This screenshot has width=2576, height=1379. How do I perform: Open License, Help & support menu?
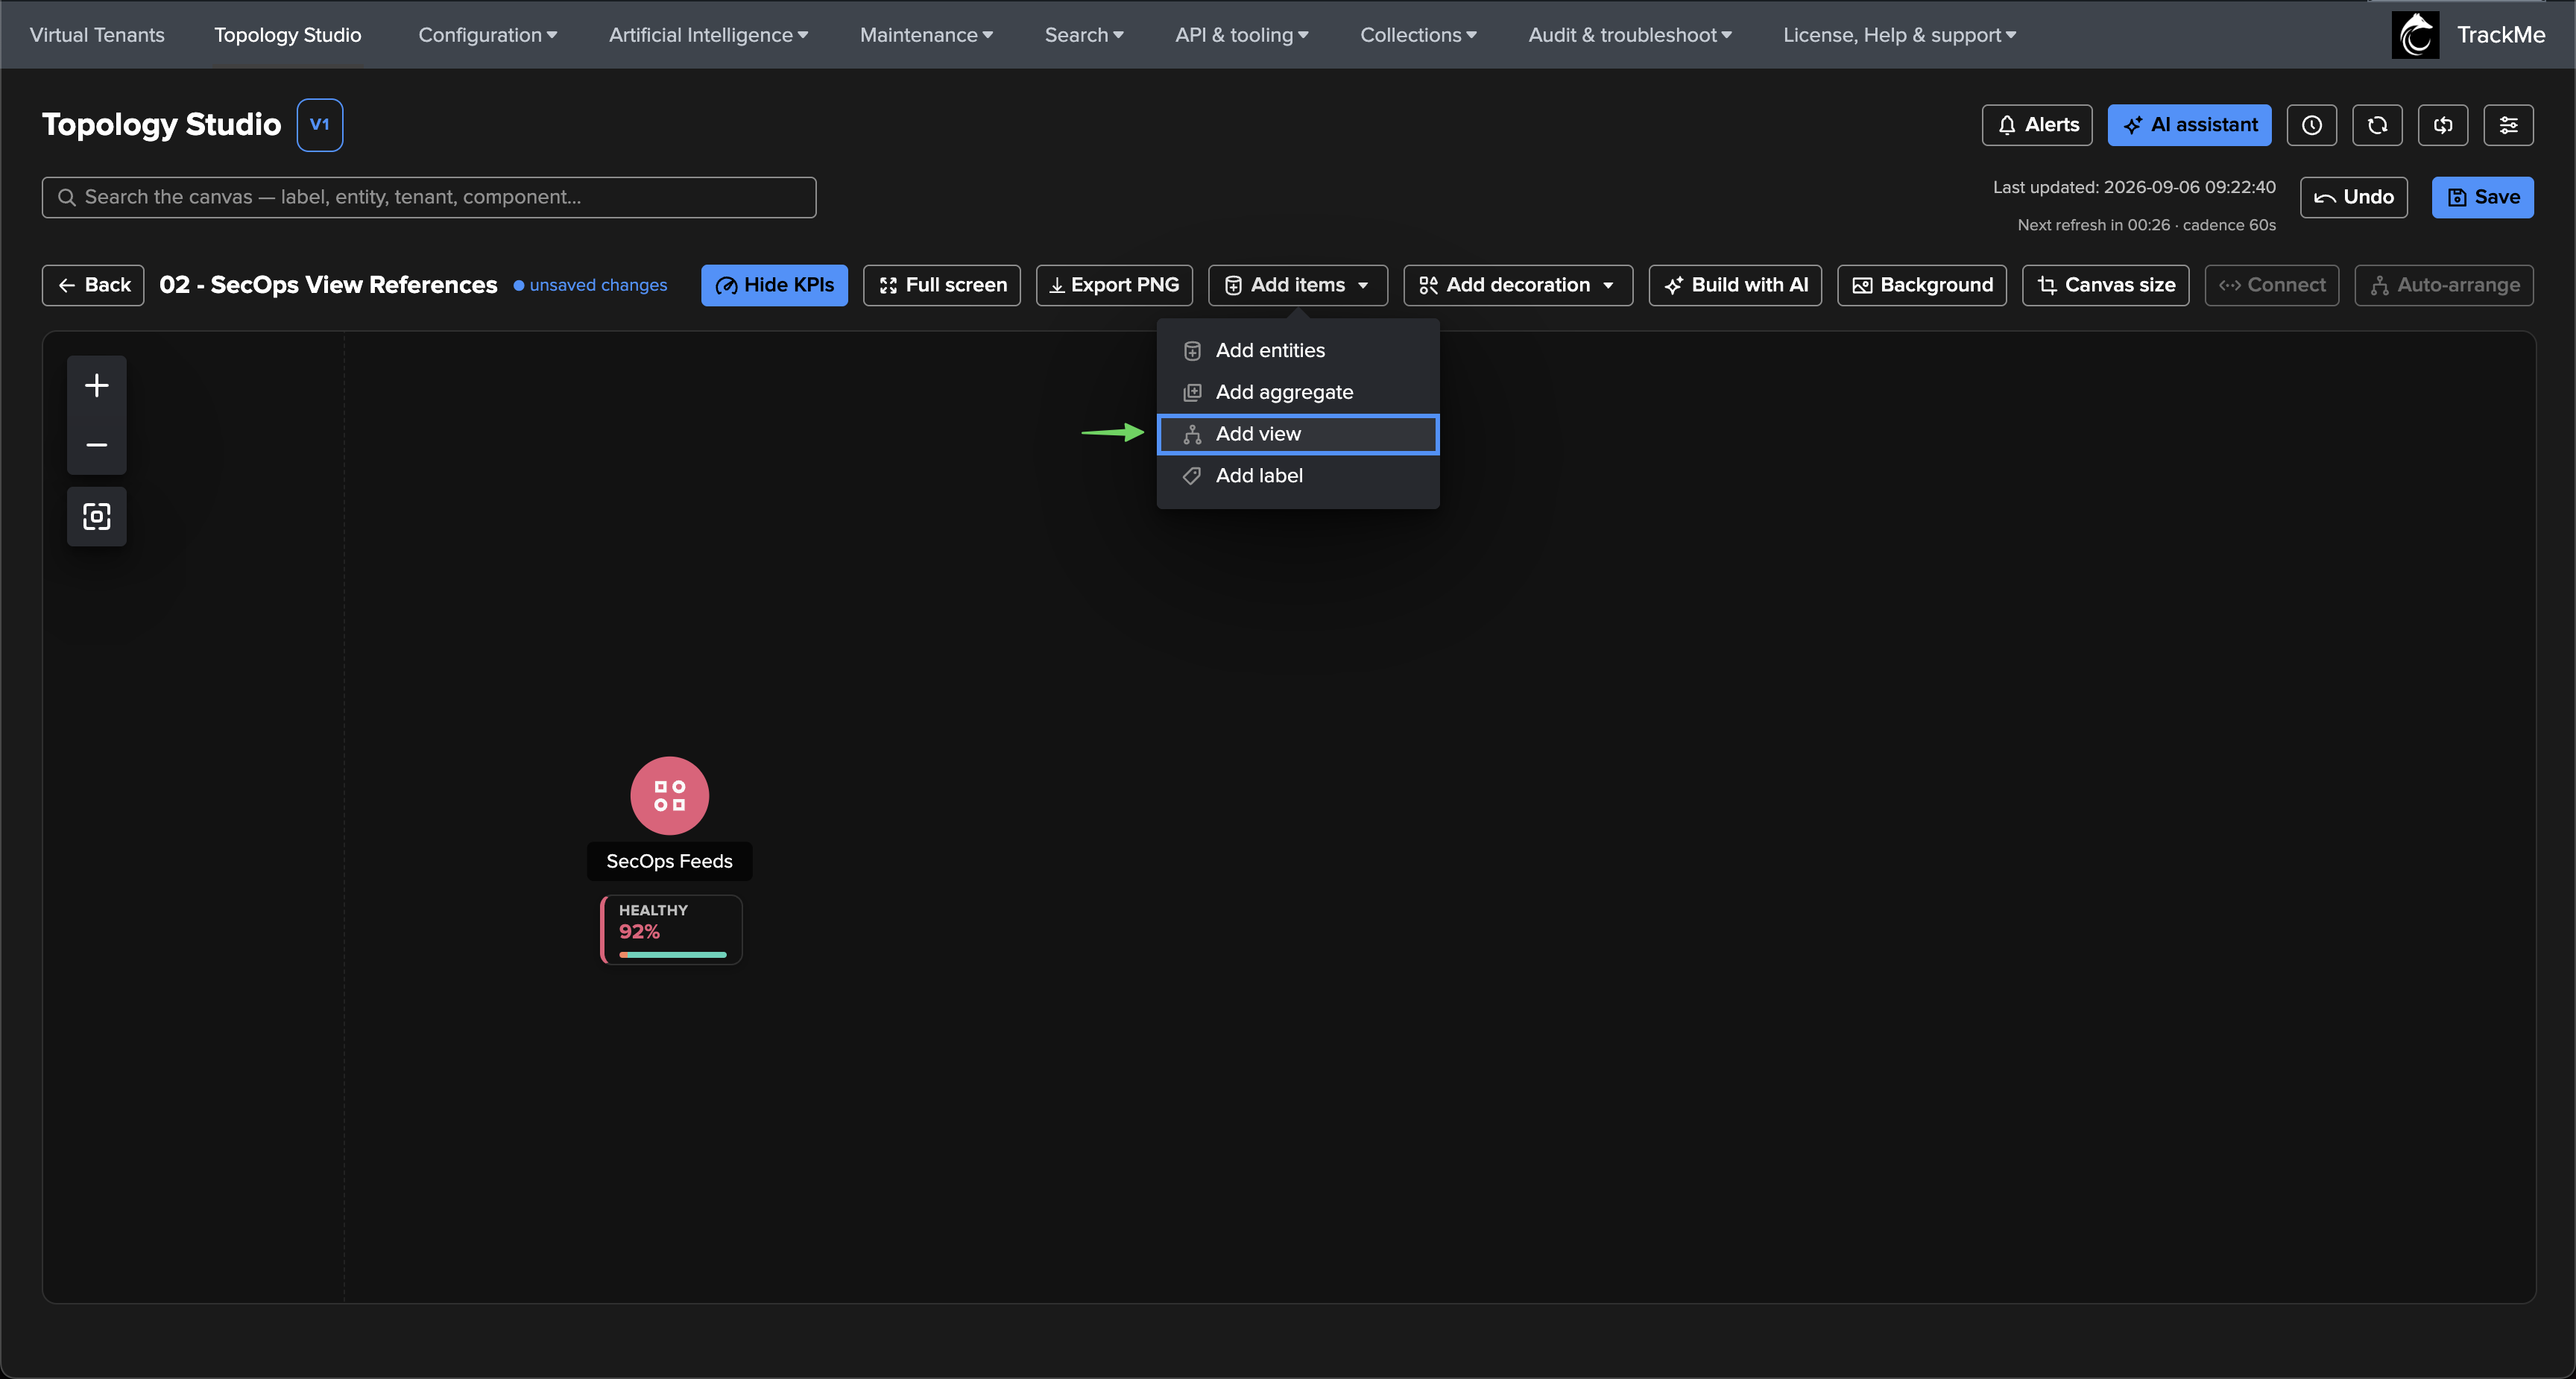[1899, 35]
